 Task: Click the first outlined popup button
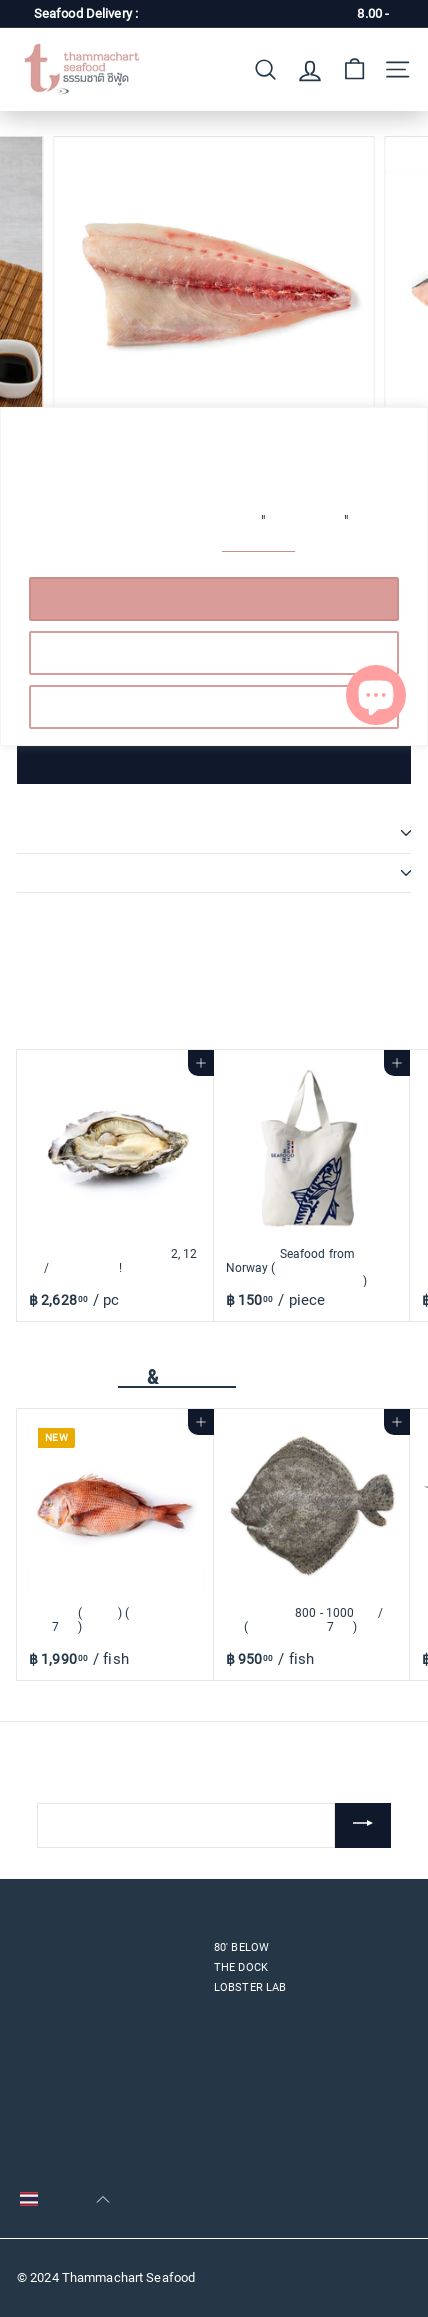click(x=214, y=653)
